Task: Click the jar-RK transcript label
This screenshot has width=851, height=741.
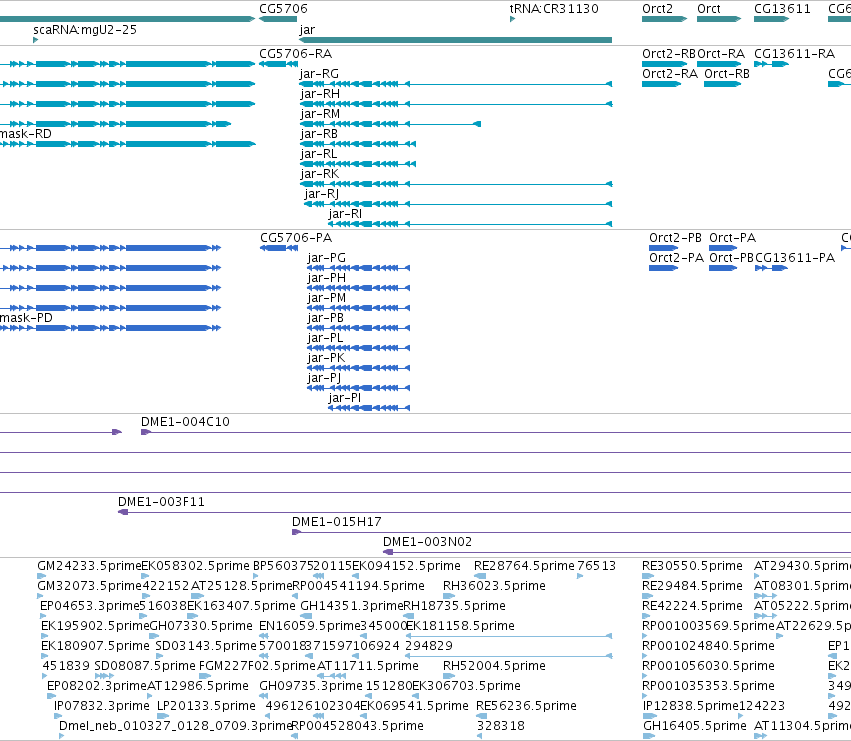Action: click(x=320, y=174)
